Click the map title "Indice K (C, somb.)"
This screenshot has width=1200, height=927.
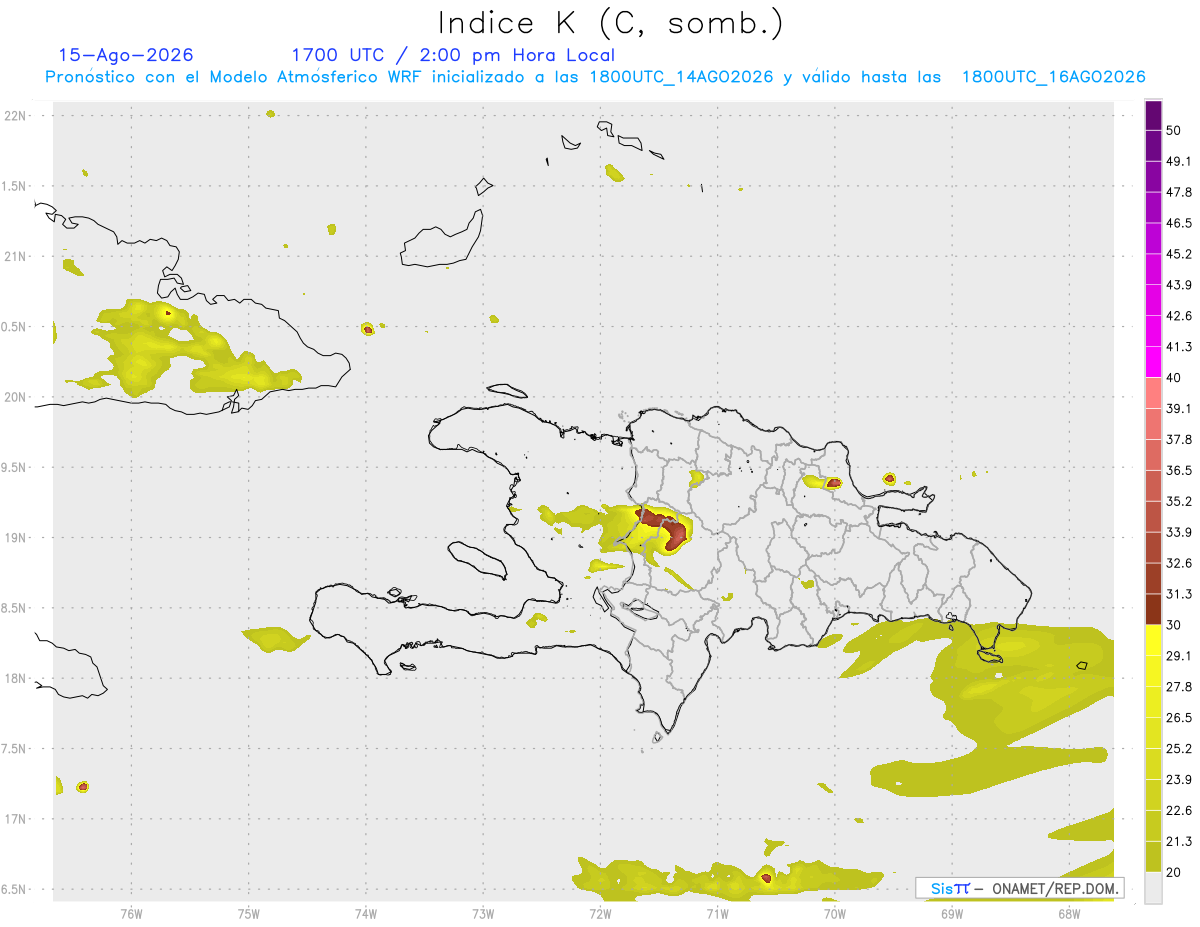coord(610,23)
